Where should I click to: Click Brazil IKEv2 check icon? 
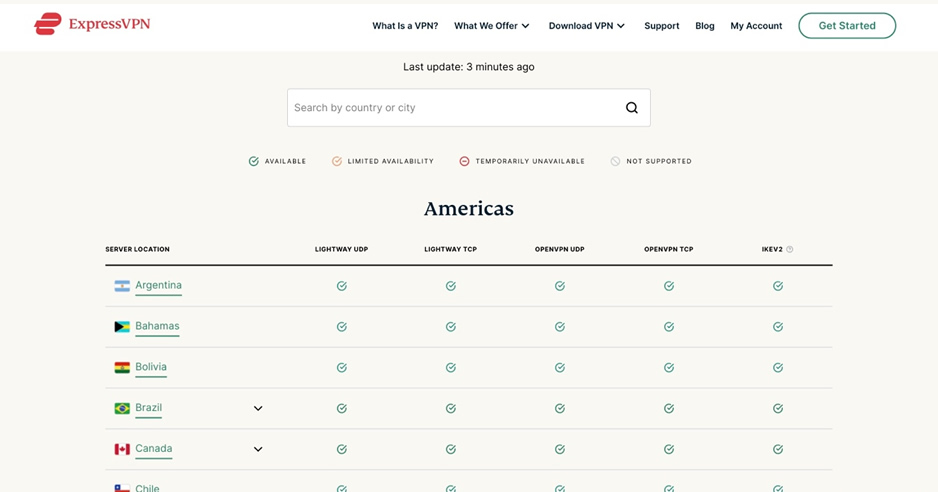tap(778, 408)
